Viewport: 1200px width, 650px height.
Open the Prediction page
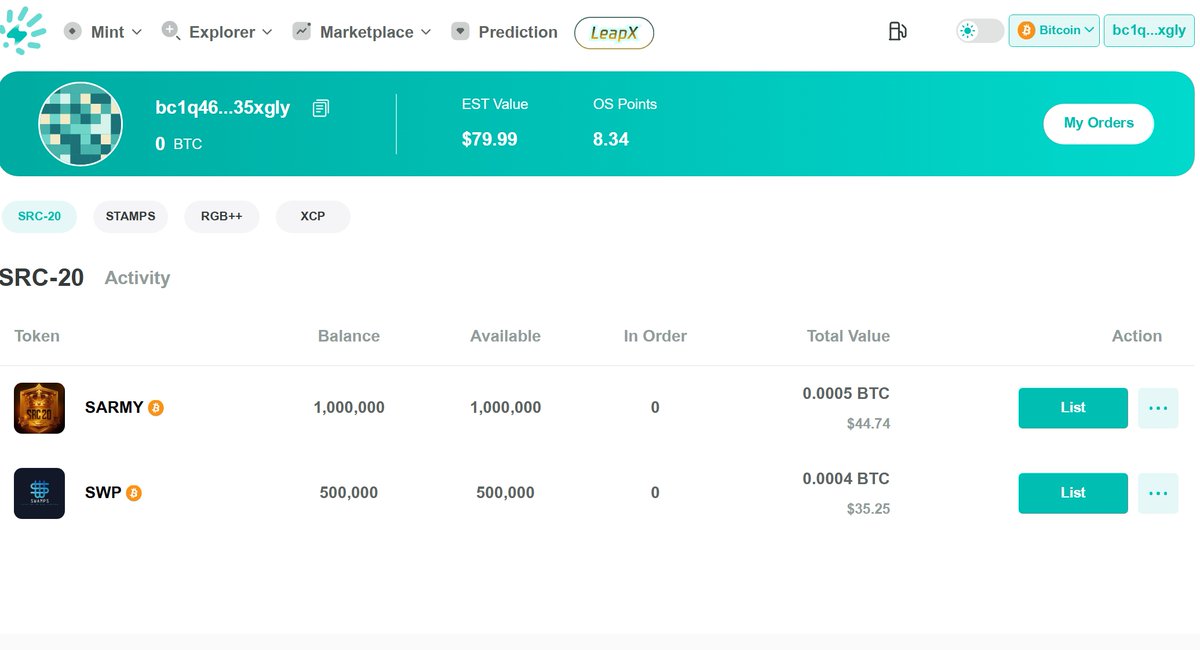[518, 32]
